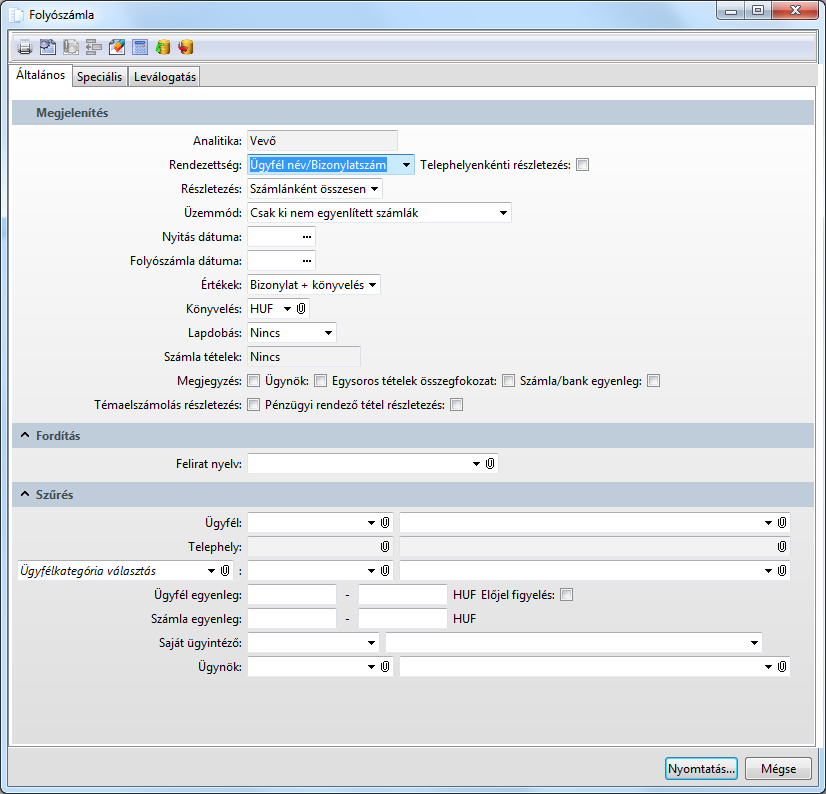Collapse the Szűrés section
This screenshot has height=794, width=826.
tap(23, 495)
